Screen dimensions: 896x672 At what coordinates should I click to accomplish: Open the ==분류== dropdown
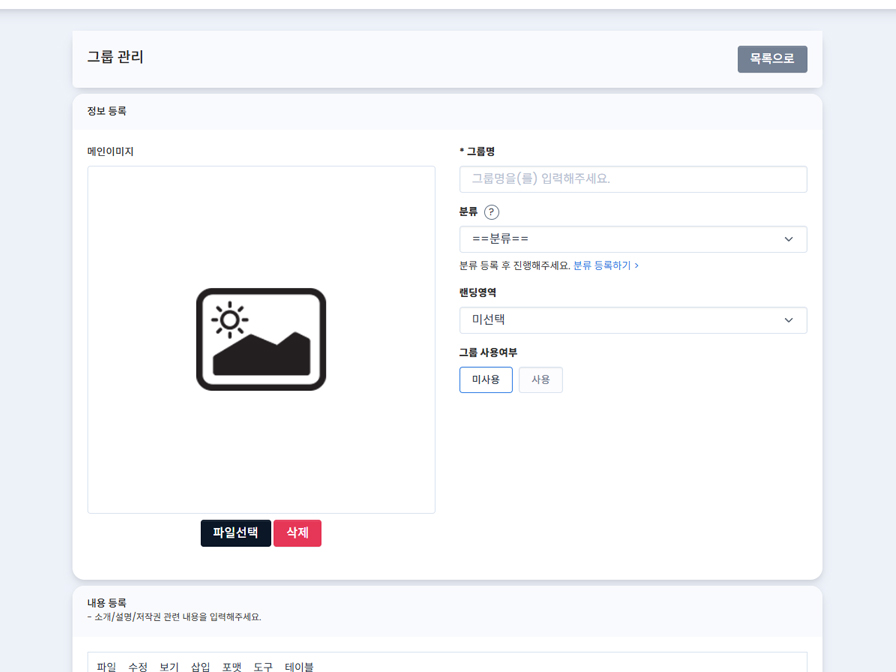[x=633, y=239]
